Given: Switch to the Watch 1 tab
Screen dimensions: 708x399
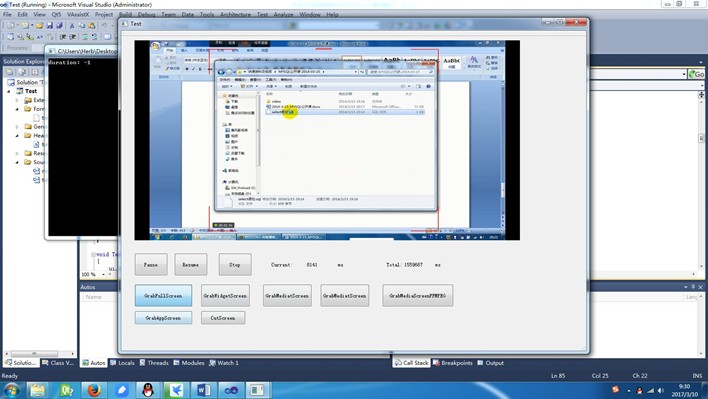Looking at the screenshot, I should pyautogui.click(x=224, y=363).
